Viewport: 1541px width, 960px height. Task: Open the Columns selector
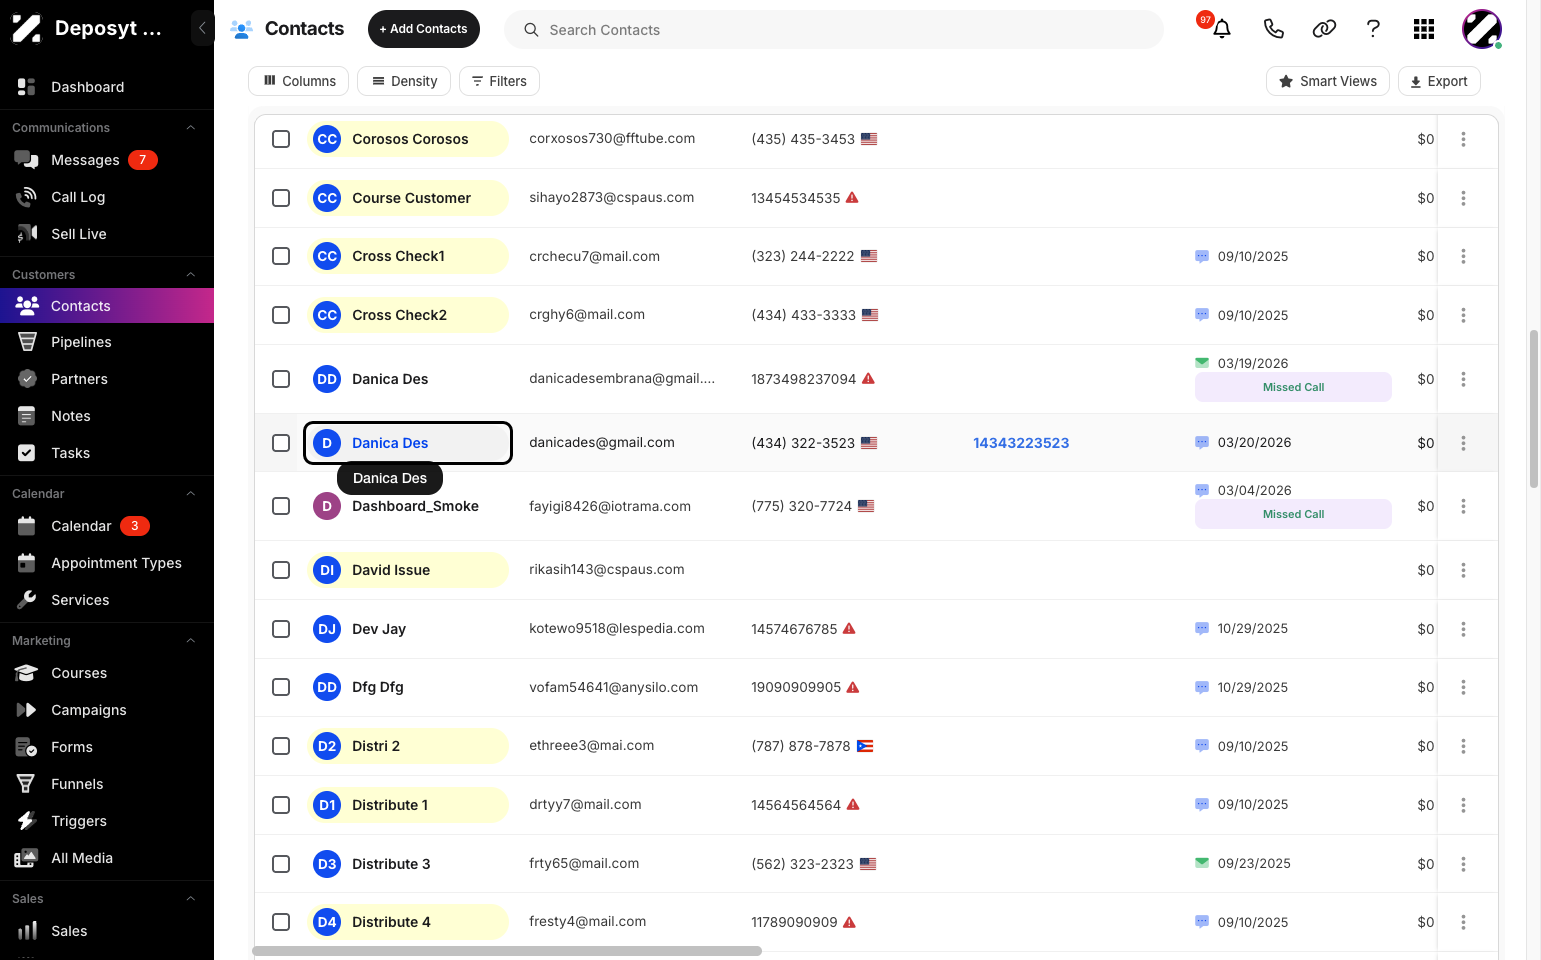click(298, 81)
